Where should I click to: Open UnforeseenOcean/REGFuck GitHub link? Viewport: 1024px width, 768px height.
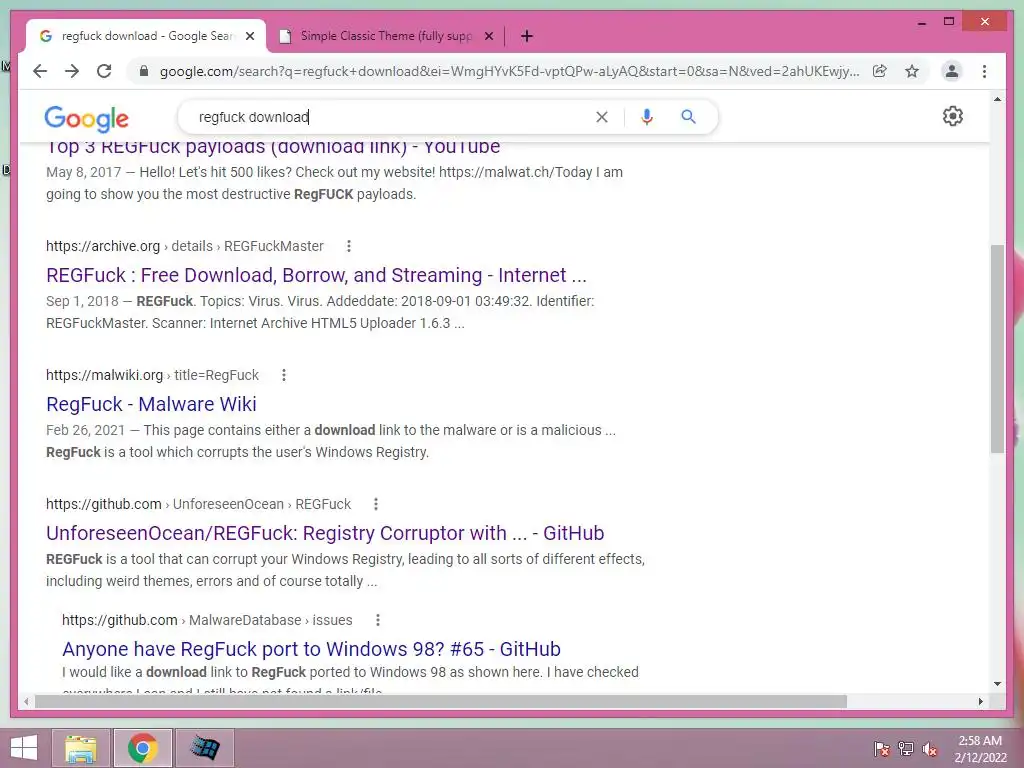point(325,533)
